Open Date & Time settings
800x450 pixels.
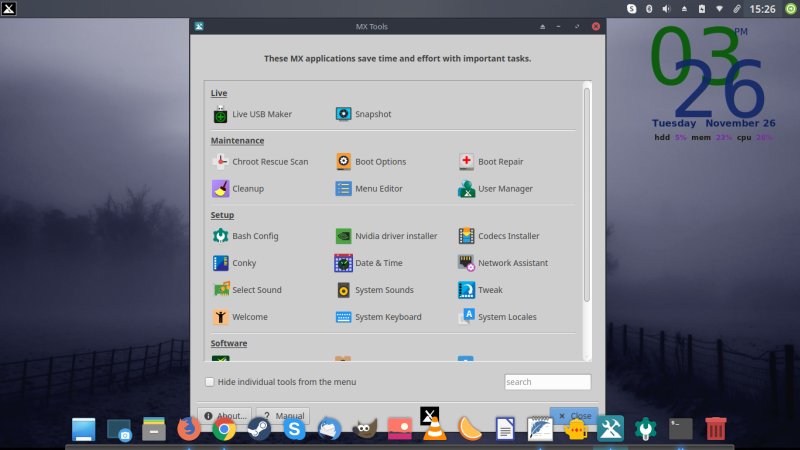(x=368, y=263)
